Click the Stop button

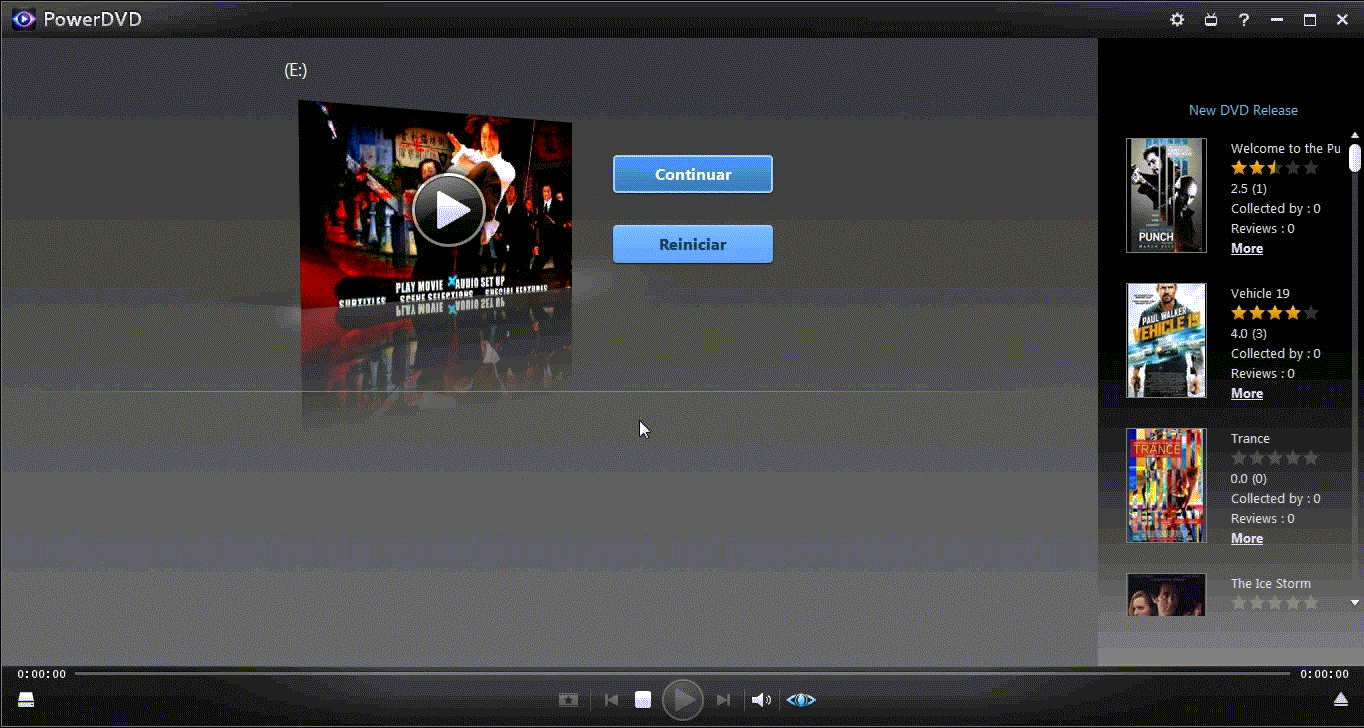click(x=643, y=700)
